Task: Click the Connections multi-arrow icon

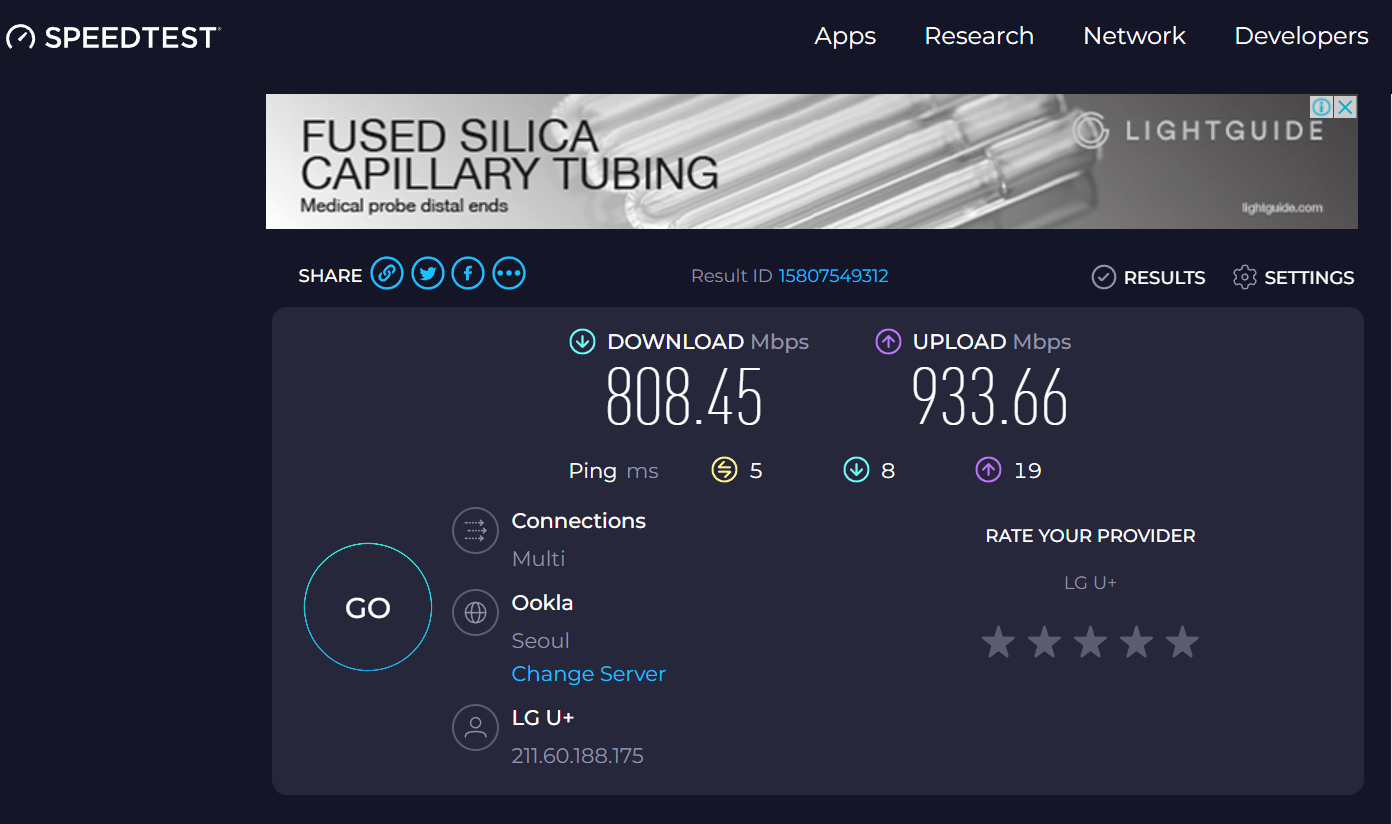Action: [x=475, y=530]
